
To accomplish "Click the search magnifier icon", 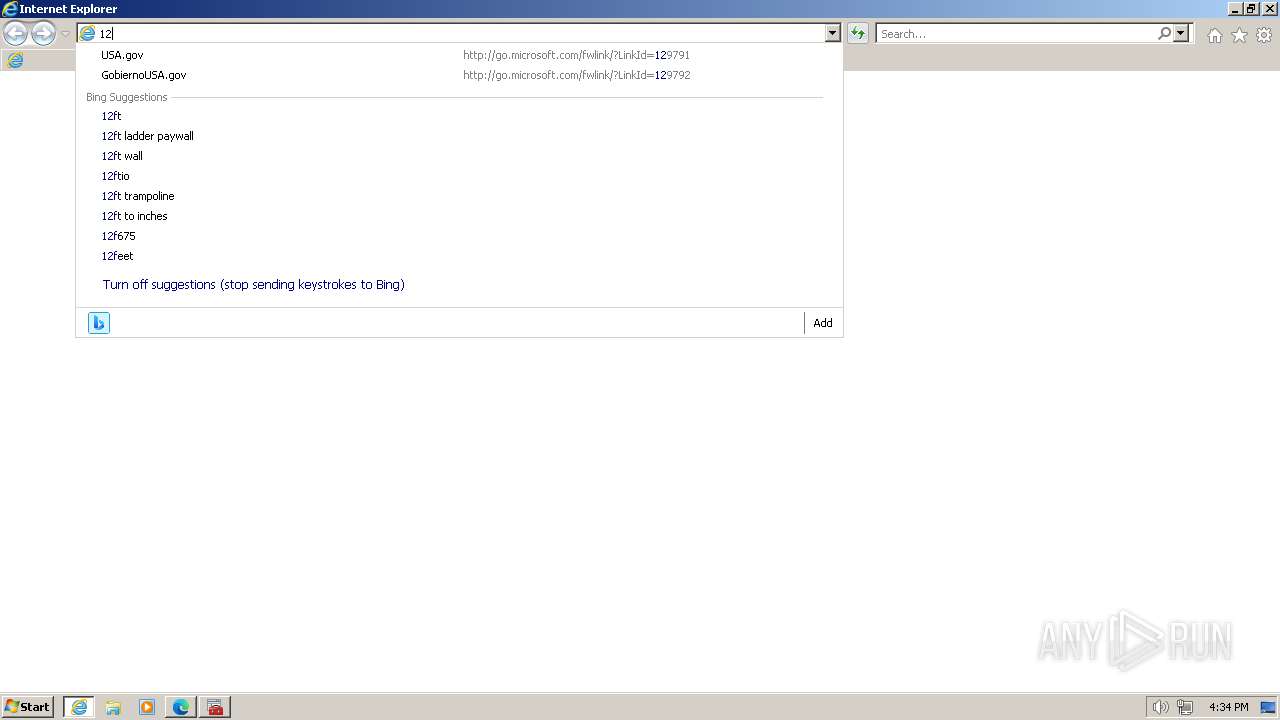I will (x=1164, y=33).
